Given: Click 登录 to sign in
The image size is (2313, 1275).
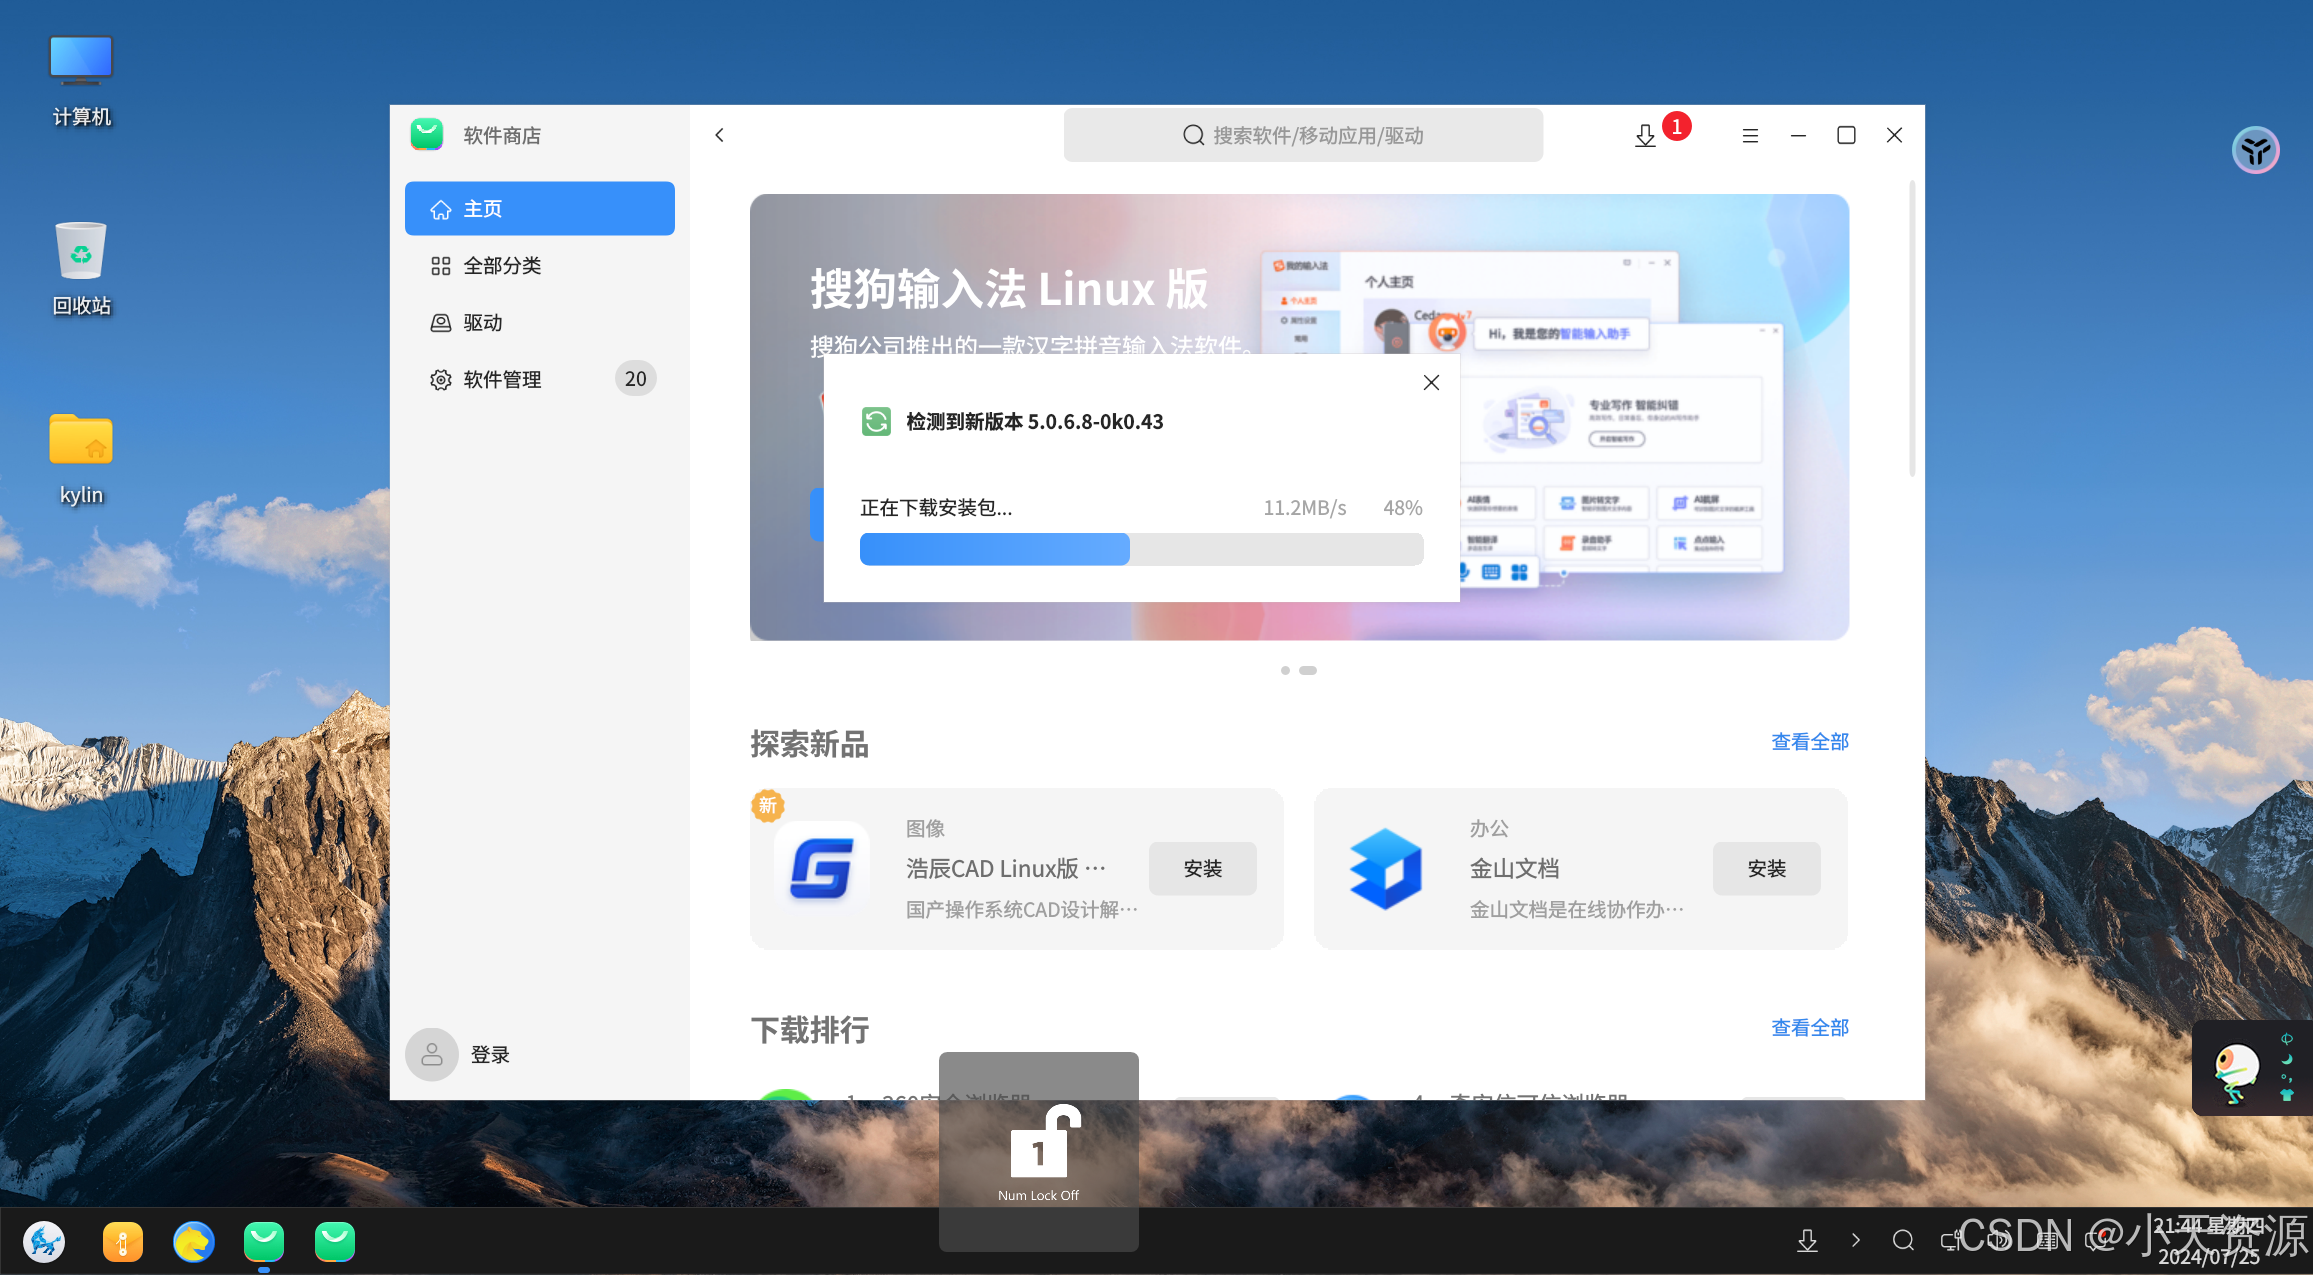Looking at the screenshot, I should (x=490, y=1055).
